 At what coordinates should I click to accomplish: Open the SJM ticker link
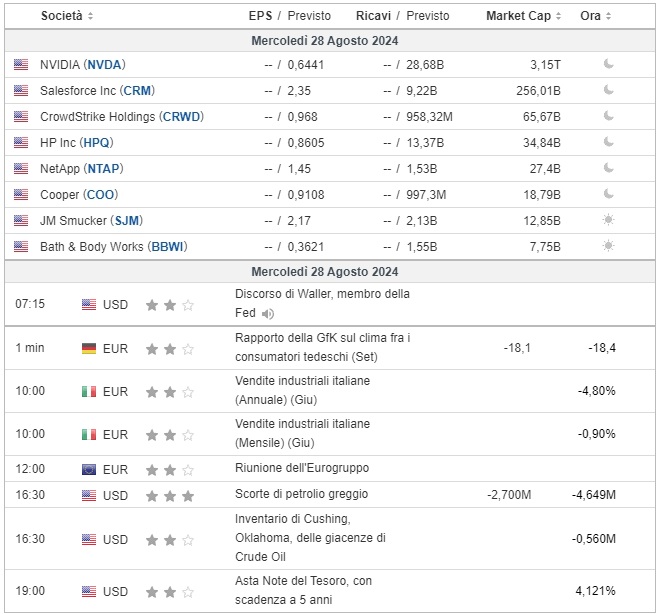tap(127, 221)
